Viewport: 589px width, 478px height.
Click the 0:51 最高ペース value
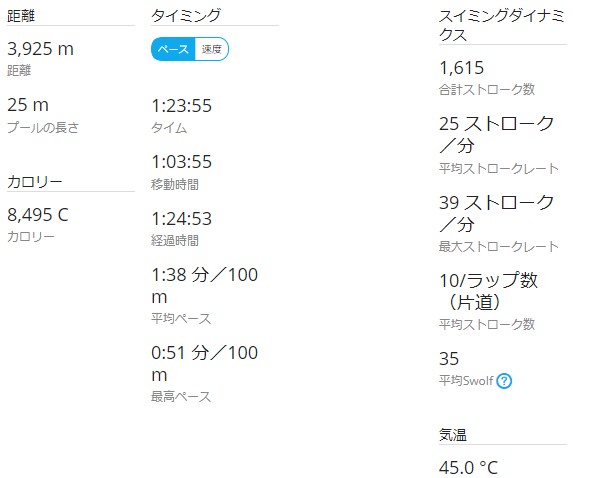(205, 363)
